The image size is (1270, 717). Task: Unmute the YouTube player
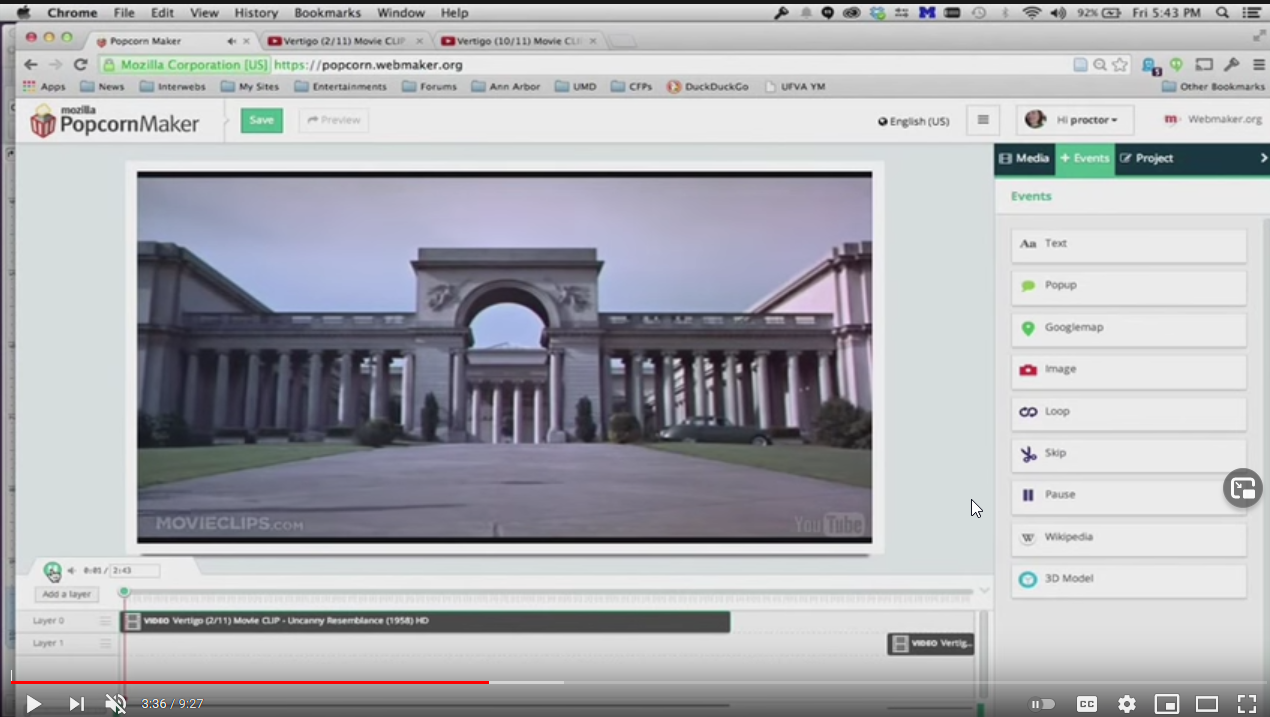point(116,704)
